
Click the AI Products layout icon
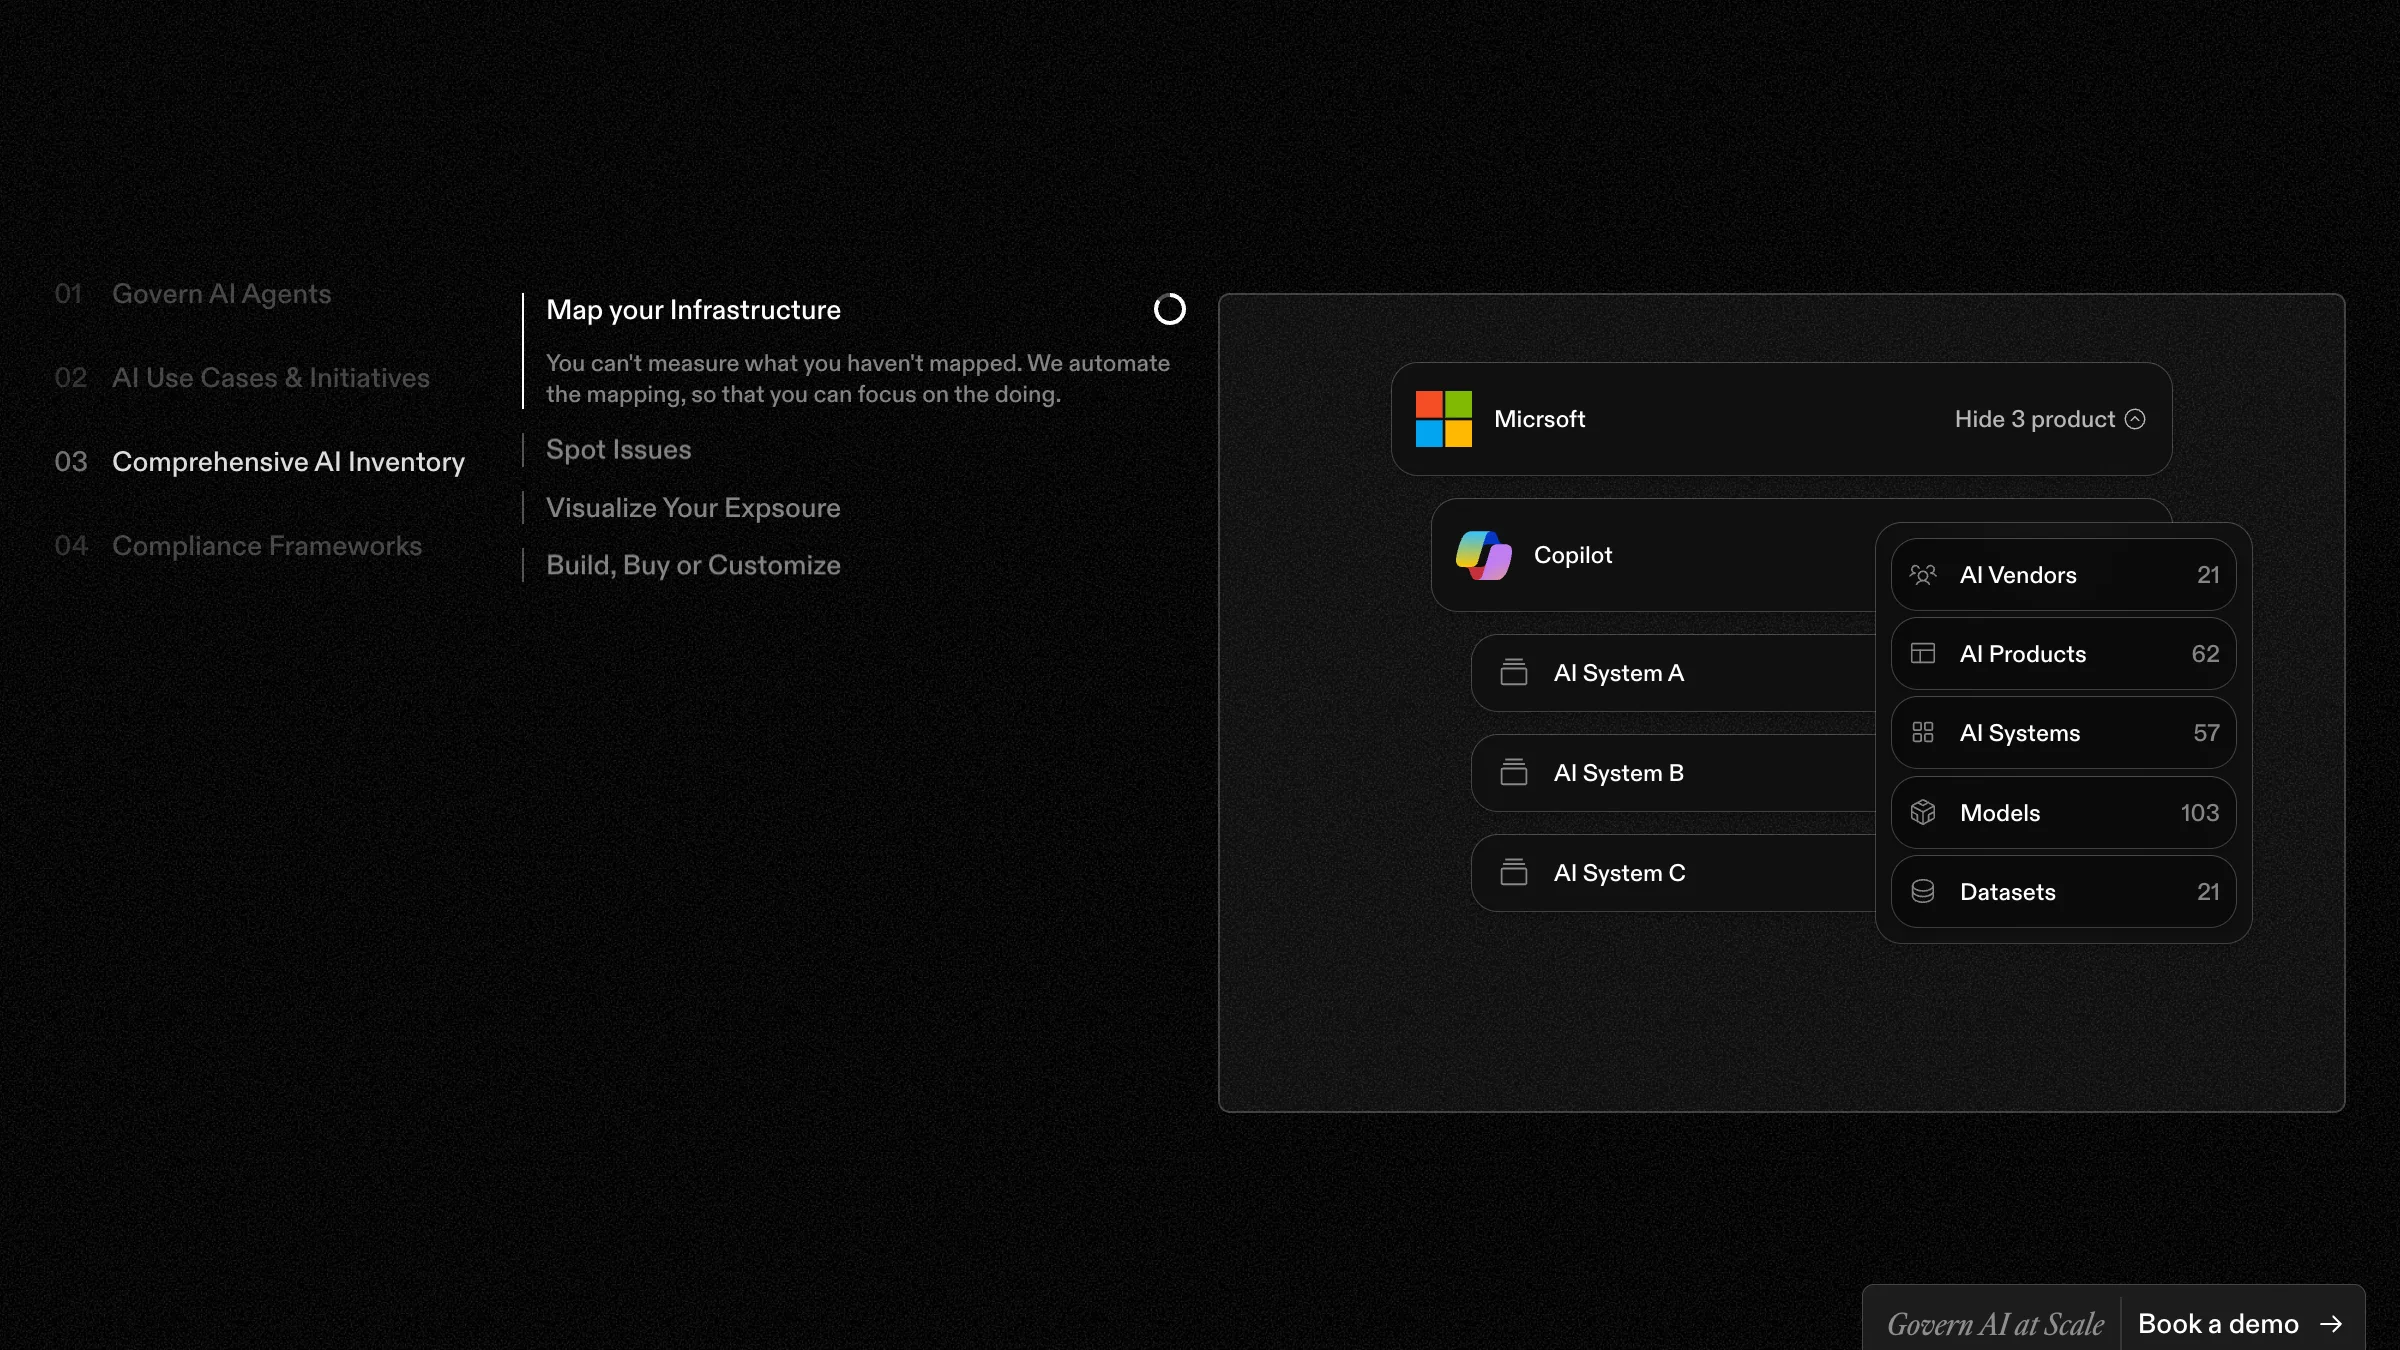[1922, 654]
